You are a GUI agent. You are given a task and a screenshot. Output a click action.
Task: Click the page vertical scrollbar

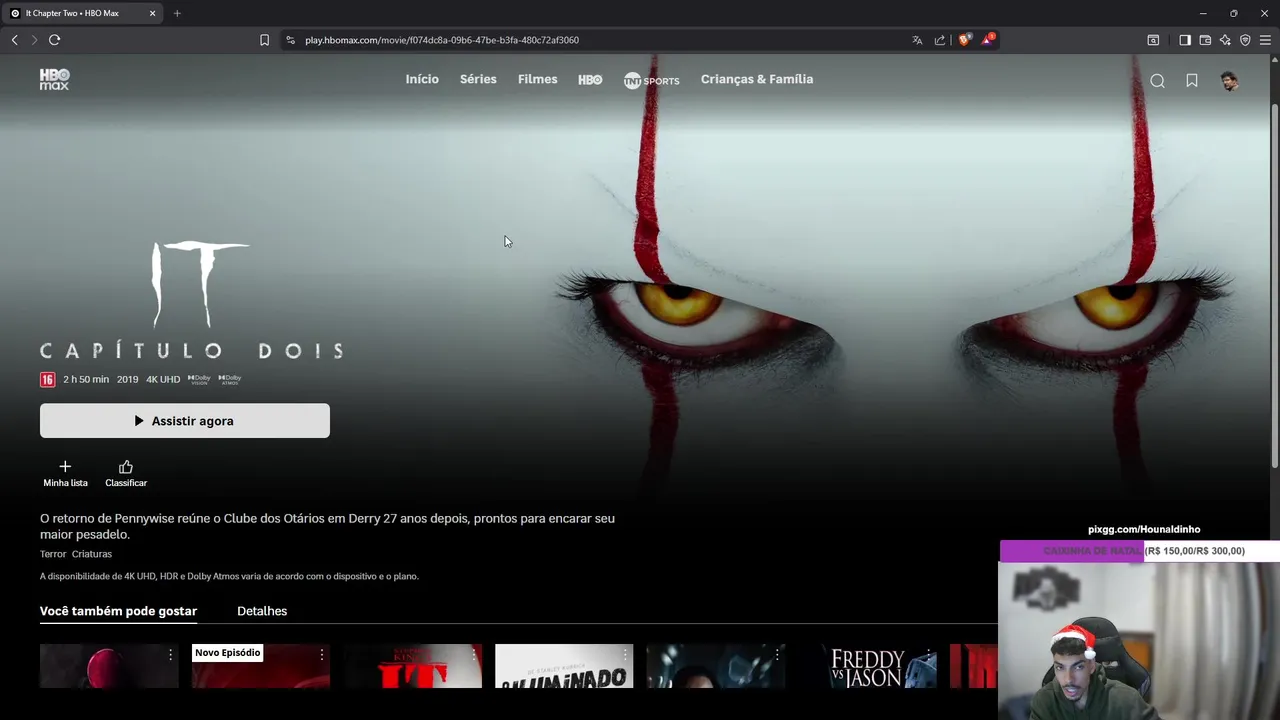click(1274, 285)
